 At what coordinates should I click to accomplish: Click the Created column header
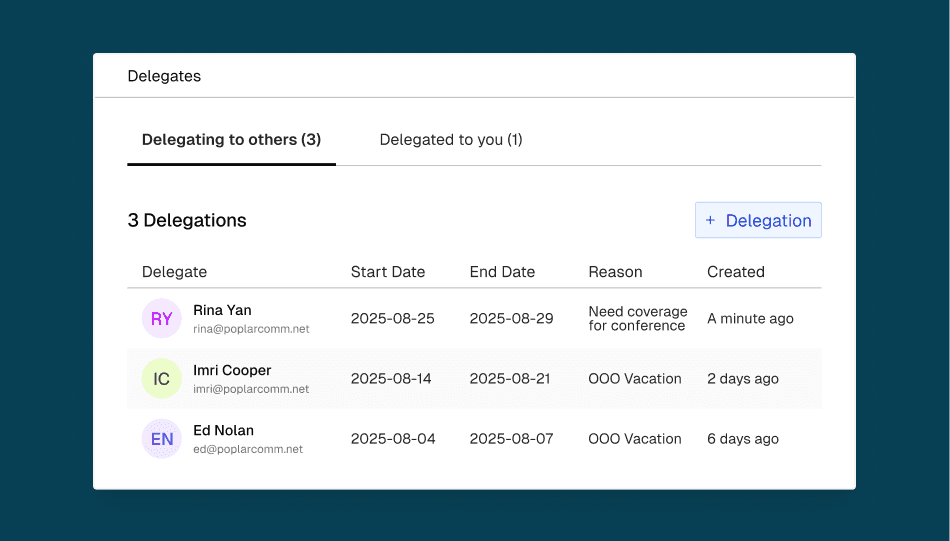point(735,272)
